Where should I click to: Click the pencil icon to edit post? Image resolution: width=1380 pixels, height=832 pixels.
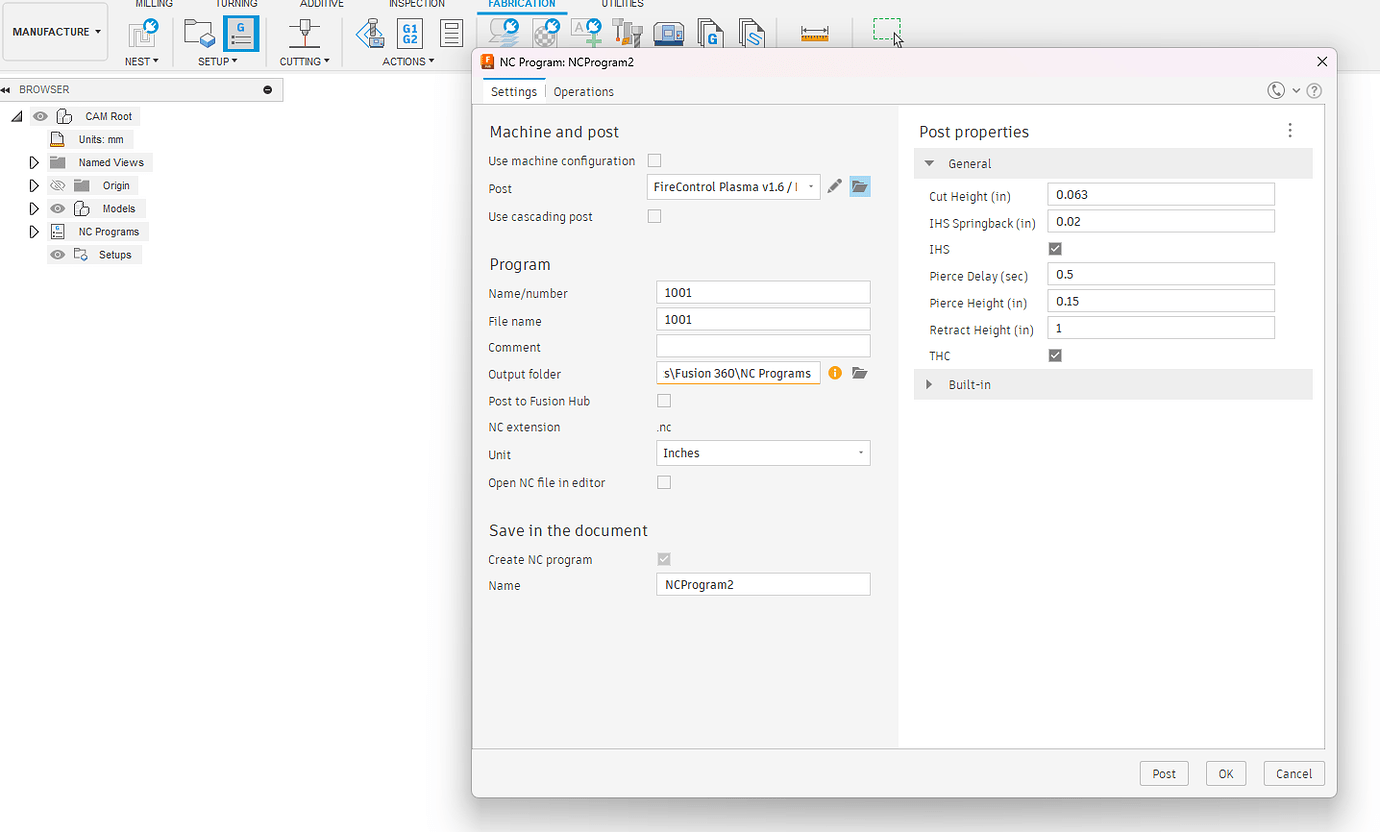click(x=835, y=187)
